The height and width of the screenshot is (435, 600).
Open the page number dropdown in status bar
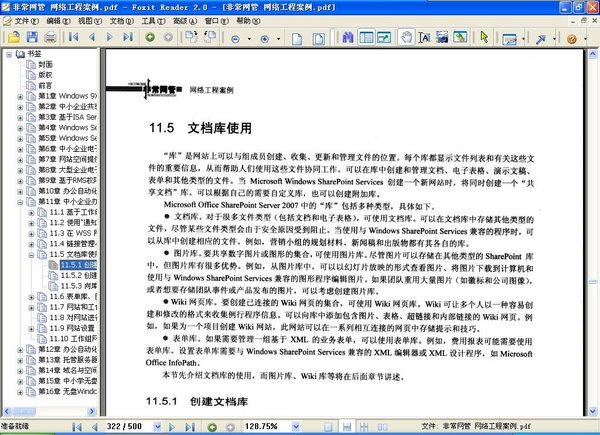(x=157, y=427)
